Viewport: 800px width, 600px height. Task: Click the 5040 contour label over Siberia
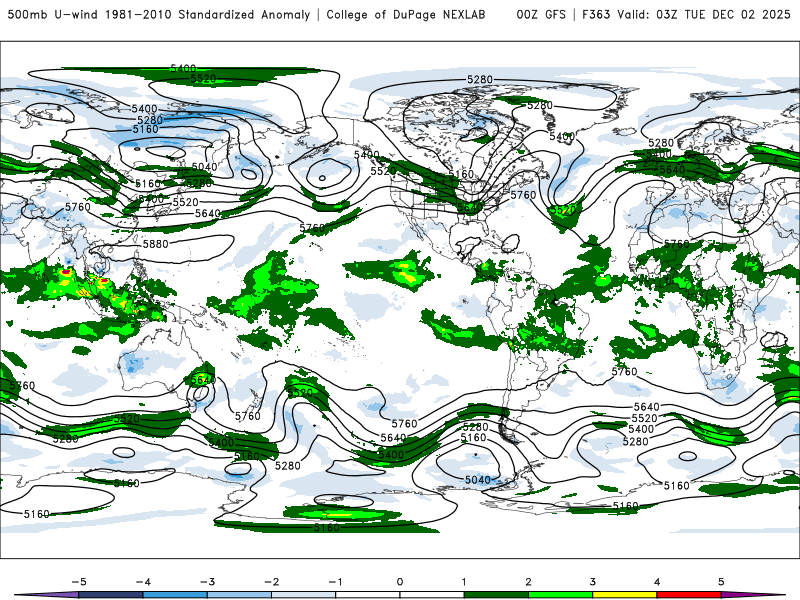pos(204,167)
